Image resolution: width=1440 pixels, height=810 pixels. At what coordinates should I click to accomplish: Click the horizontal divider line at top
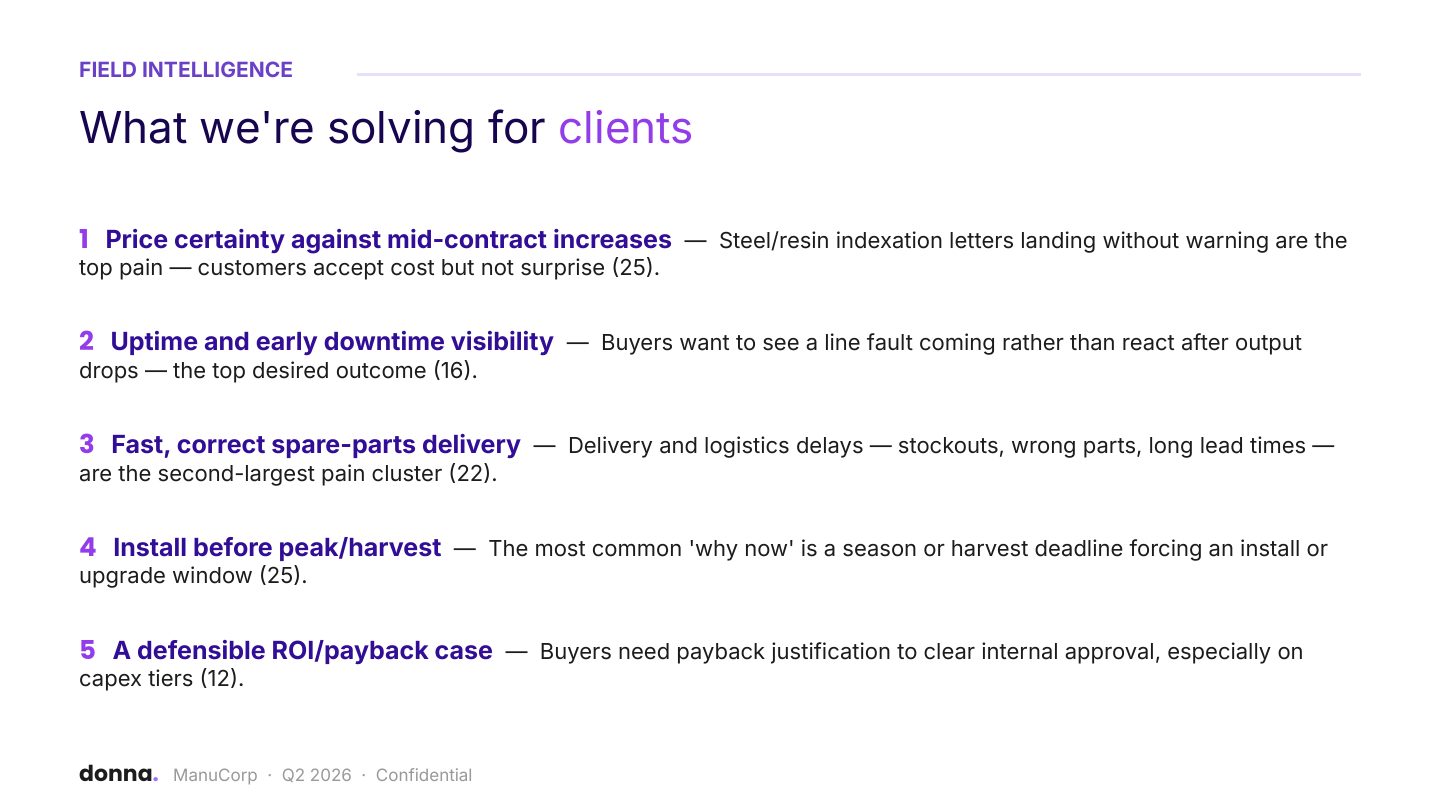point(859,74)
